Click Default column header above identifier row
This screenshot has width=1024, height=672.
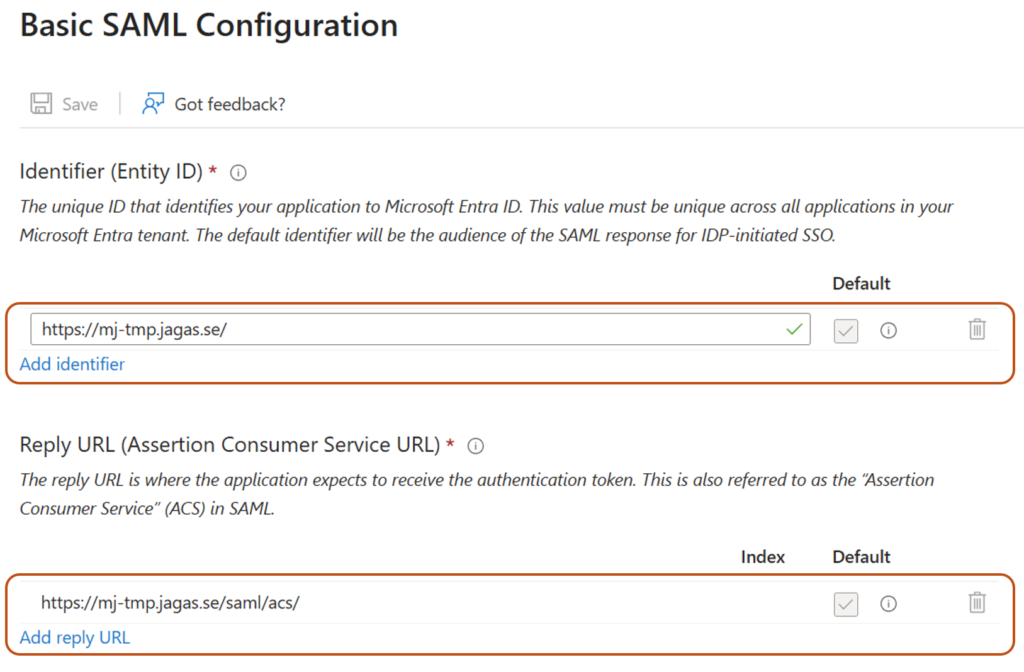point(861,283)
